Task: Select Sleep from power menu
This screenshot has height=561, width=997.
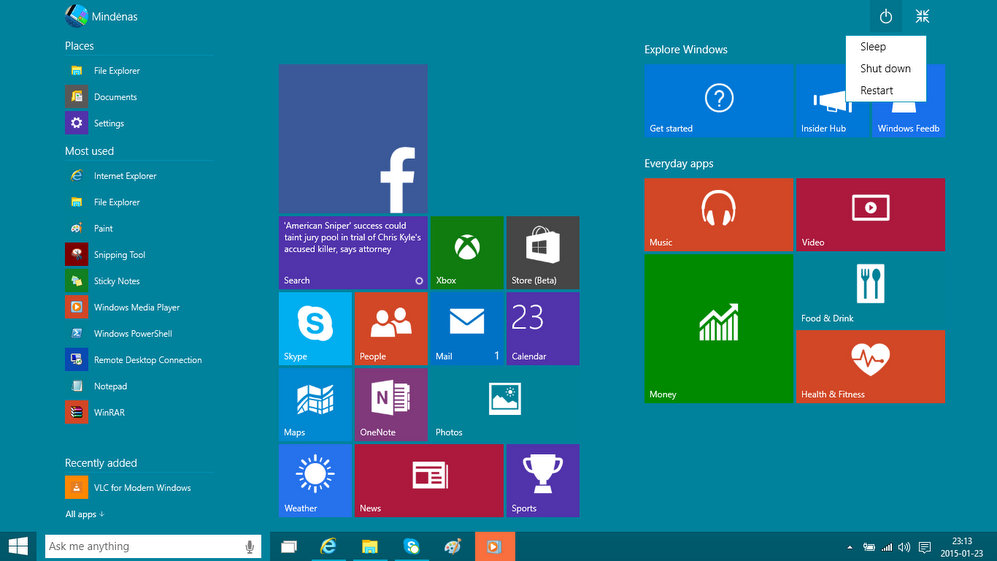Action: tap(873, 47)
